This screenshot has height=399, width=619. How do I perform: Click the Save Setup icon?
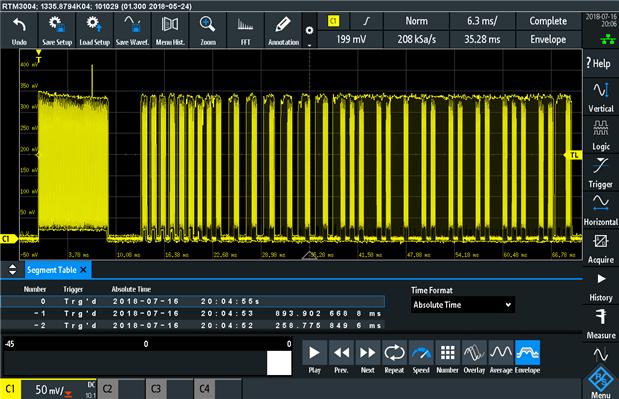pyautogui.click(x=57, y=31)
